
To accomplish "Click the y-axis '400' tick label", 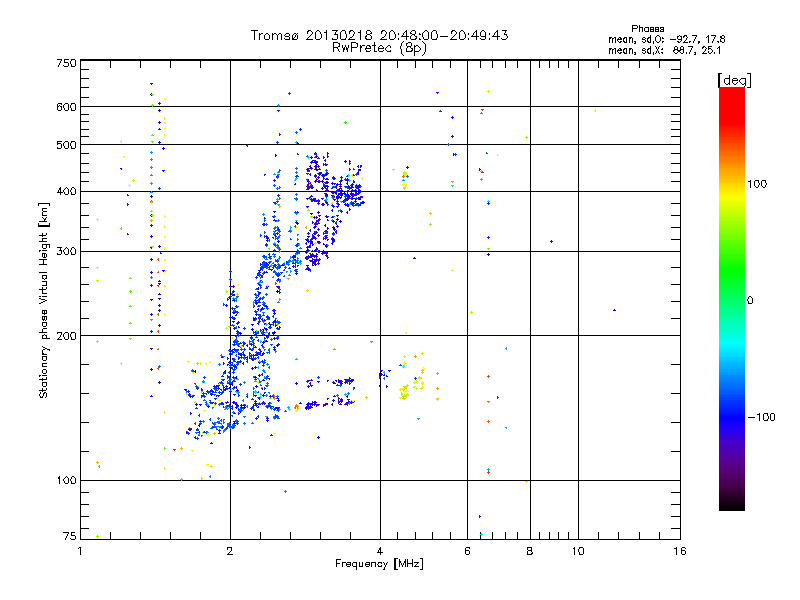I will coord(66,192).
